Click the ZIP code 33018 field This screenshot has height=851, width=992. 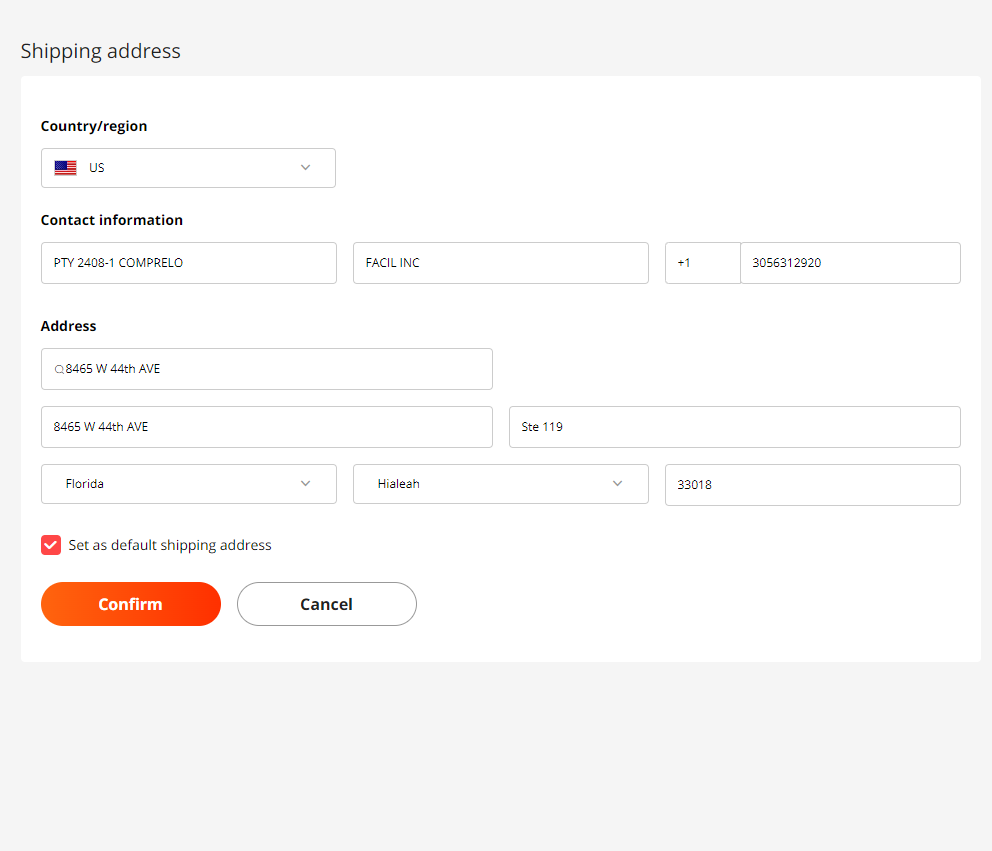tap(813, 485)
